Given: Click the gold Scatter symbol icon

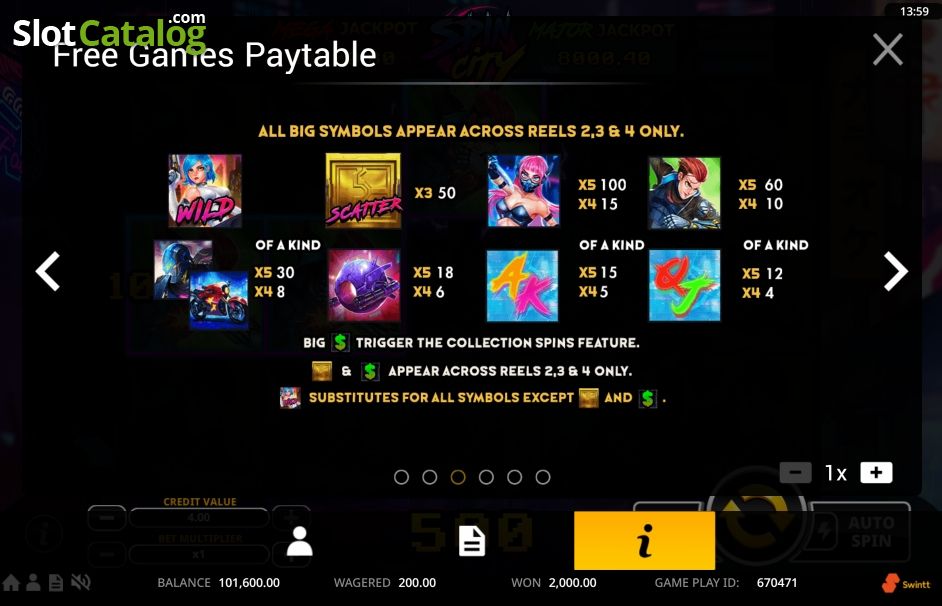Looking at the screenshot, I should coord(363,191).
